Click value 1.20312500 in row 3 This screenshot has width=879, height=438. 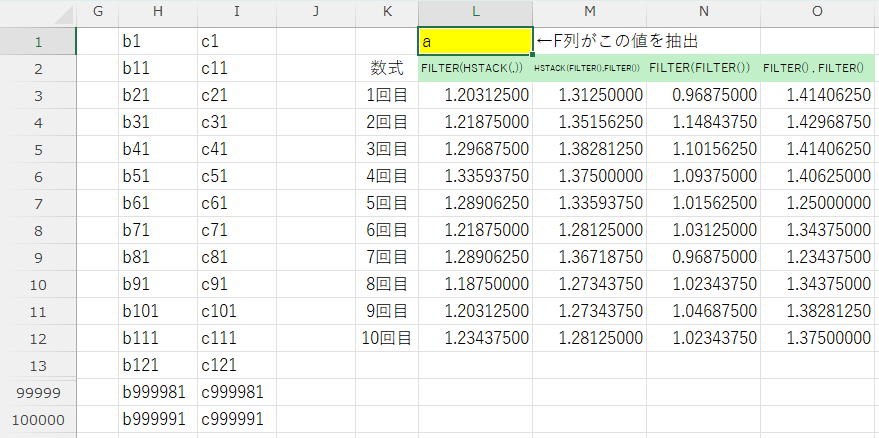(475, 95)
